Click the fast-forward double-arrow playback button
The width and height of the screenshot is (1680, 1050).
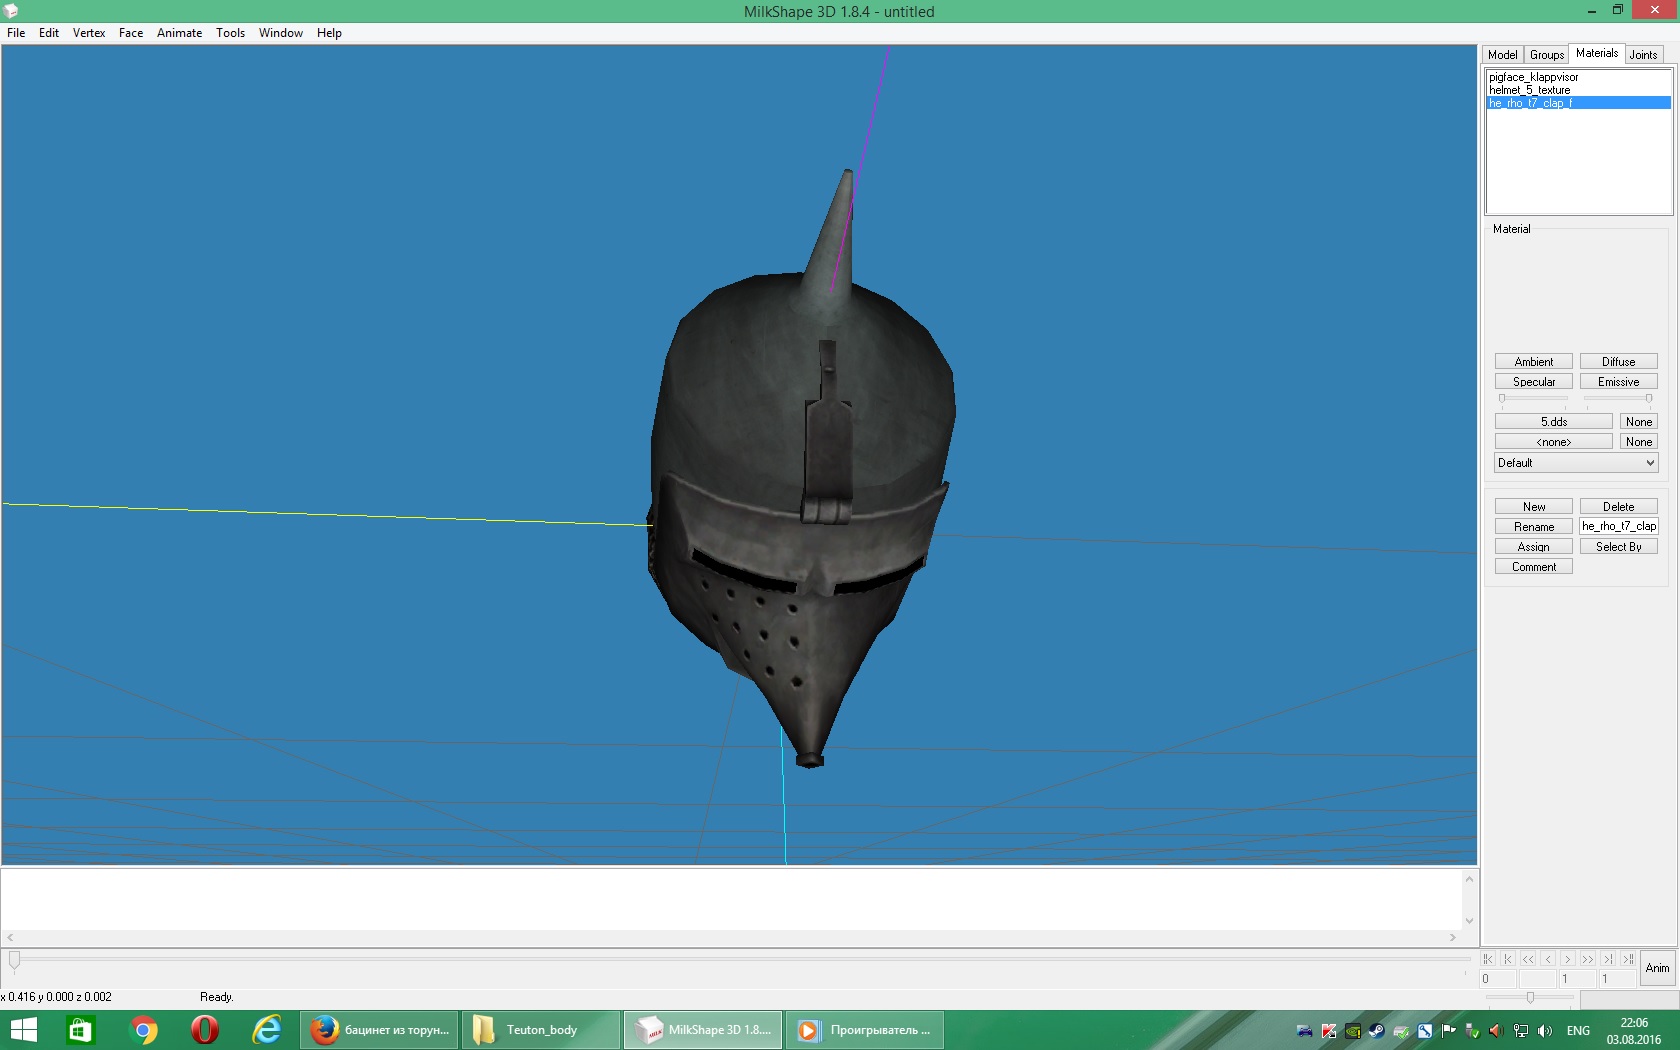1588,959
